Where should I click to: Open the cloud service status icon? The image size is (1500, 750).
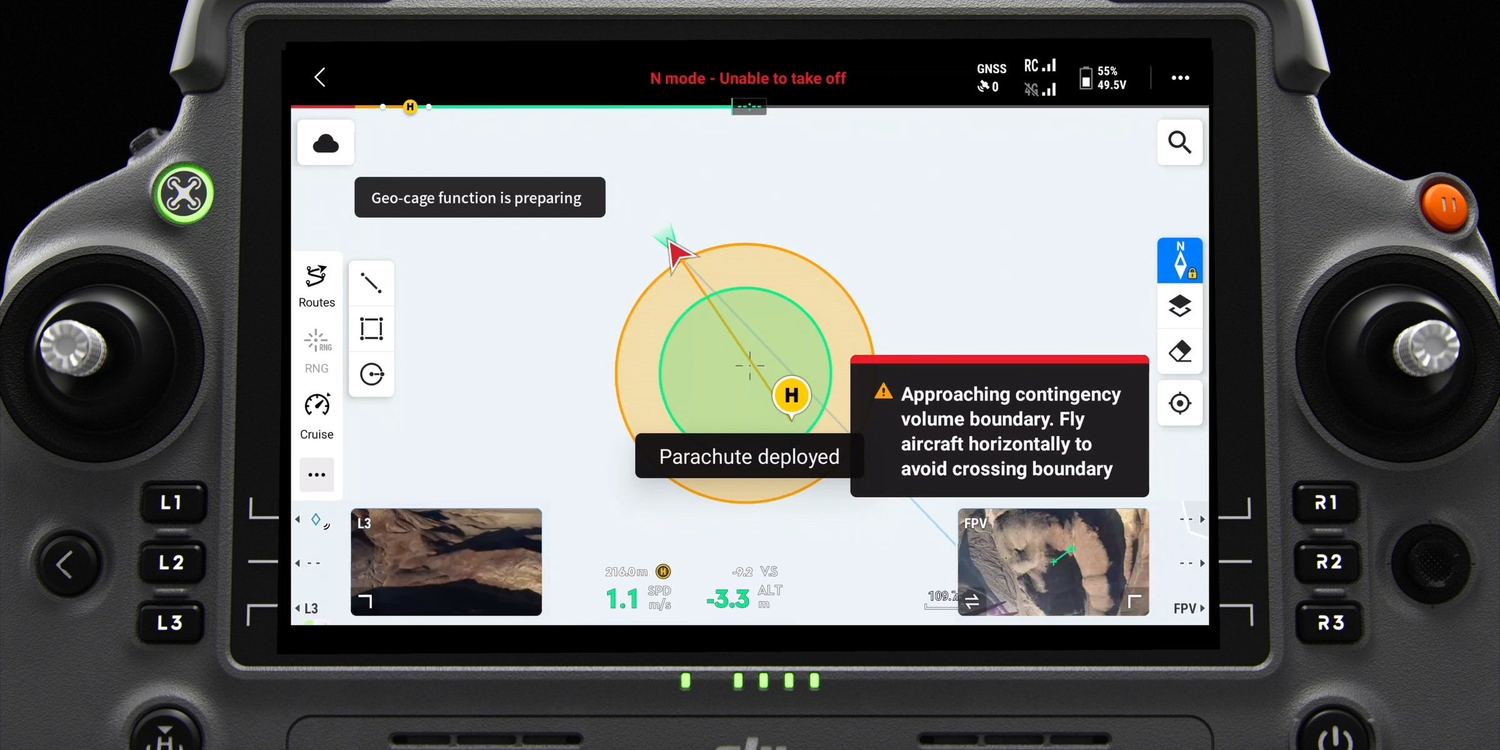(326, 143)
